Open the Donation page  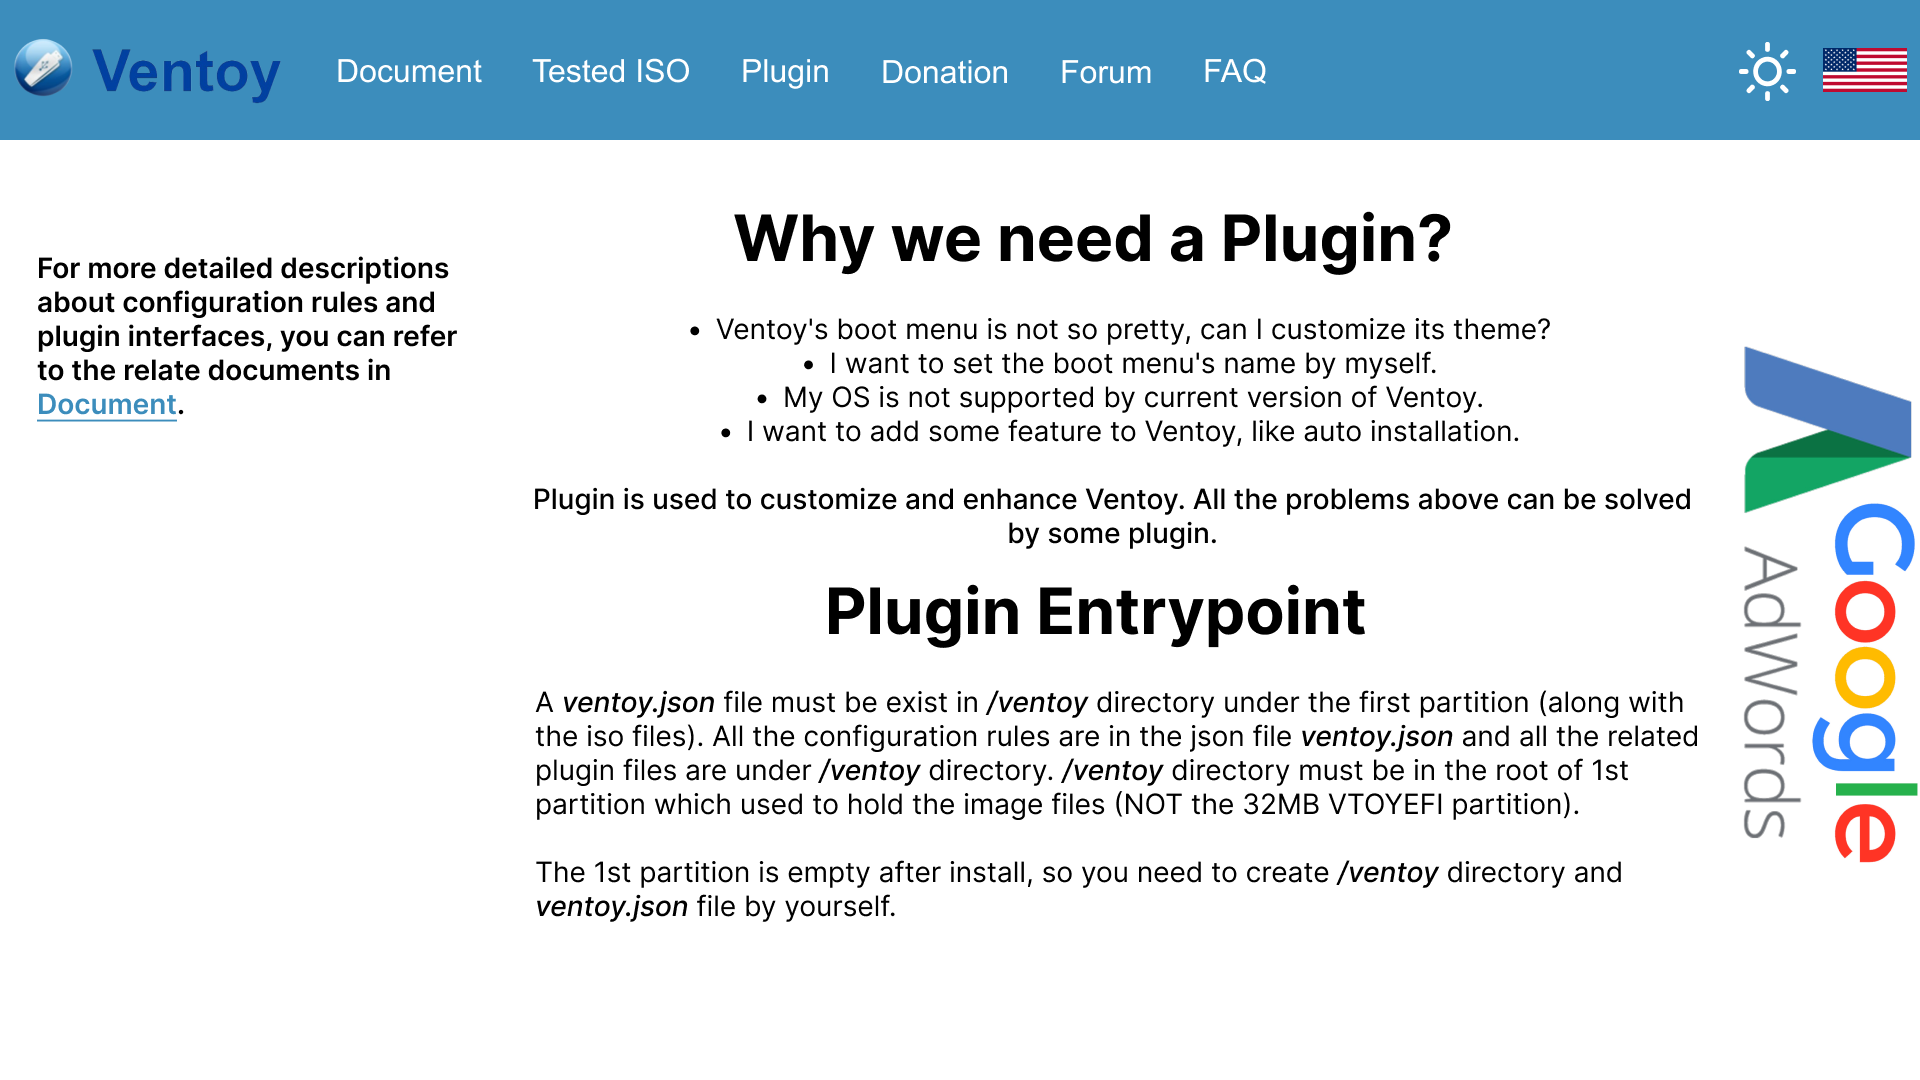pos(945,71)
